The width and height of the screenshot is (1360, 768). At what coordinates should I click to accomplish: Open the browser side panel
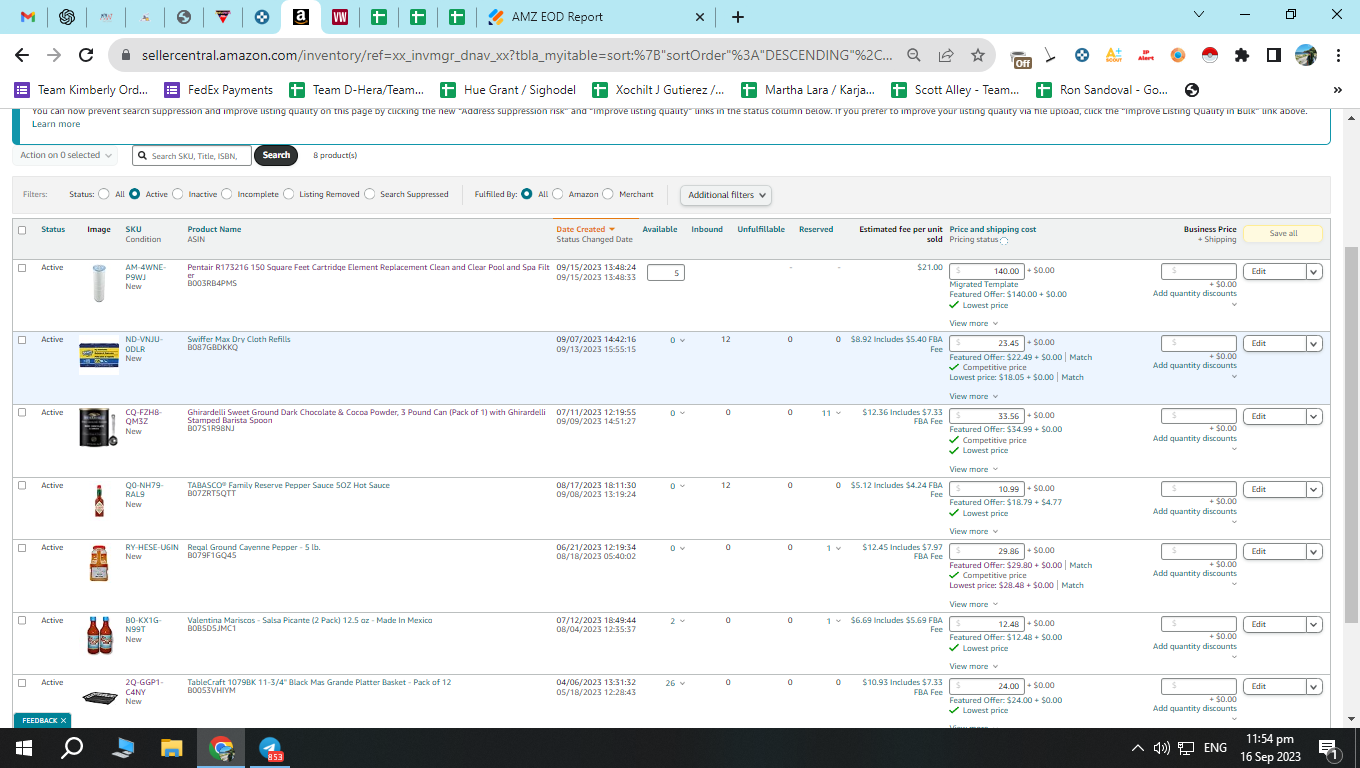[x=1274, y=55]
